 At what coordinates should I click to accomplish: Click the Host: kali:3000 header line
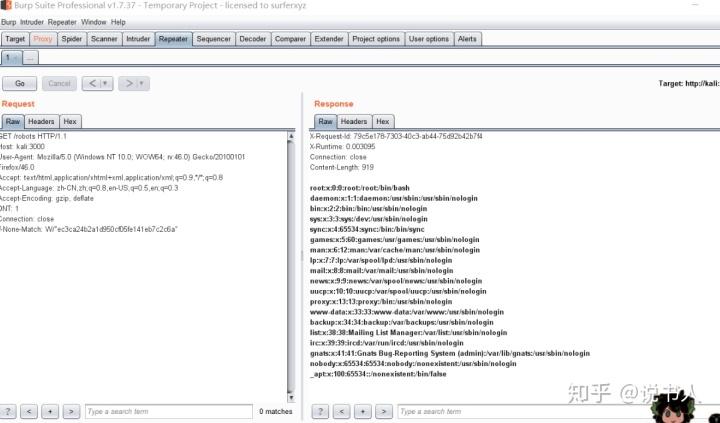[22, 147]
